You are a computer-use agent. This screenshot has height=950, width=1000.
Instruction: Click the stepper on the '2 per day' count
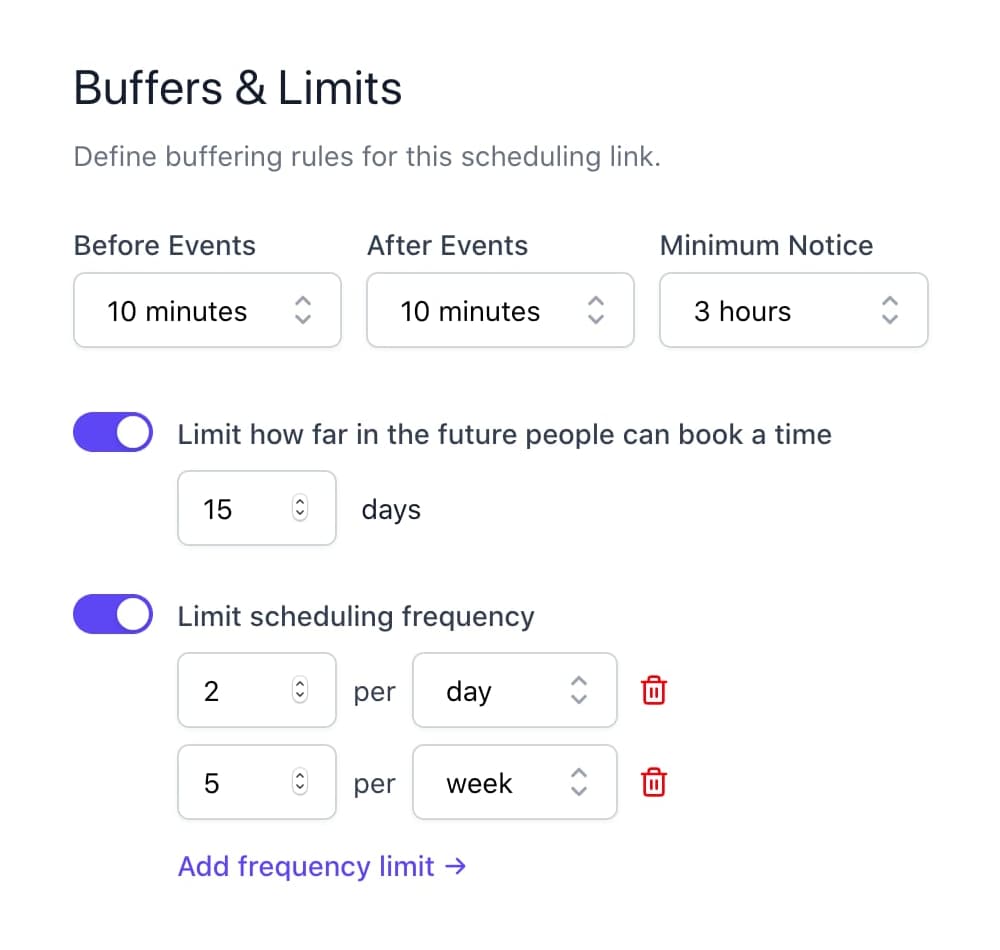point(298,690)
